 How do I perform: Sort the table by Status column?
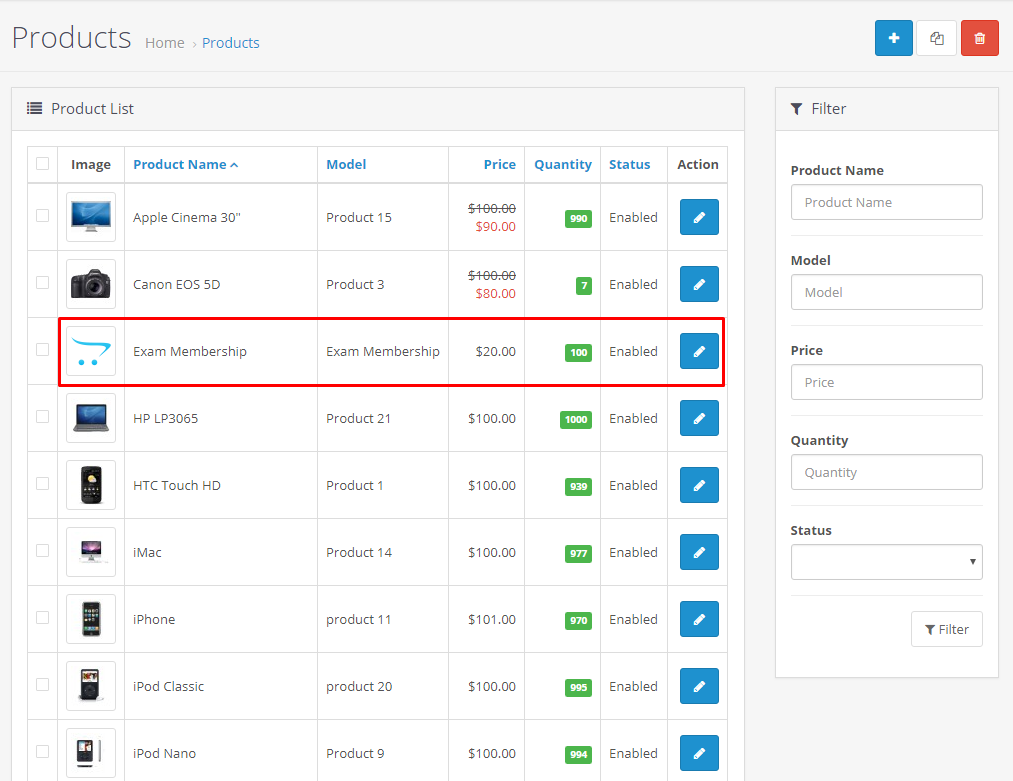[x=629, y=165]
